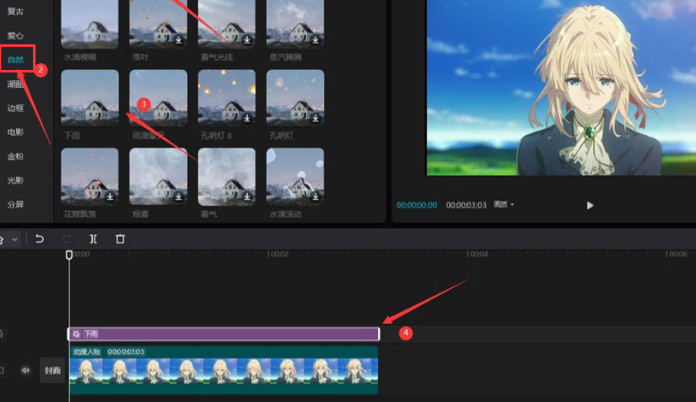The height and width of the screenshot is (402, 696).
Task: Open the 金粉 effects category
Action: [16, 156]
